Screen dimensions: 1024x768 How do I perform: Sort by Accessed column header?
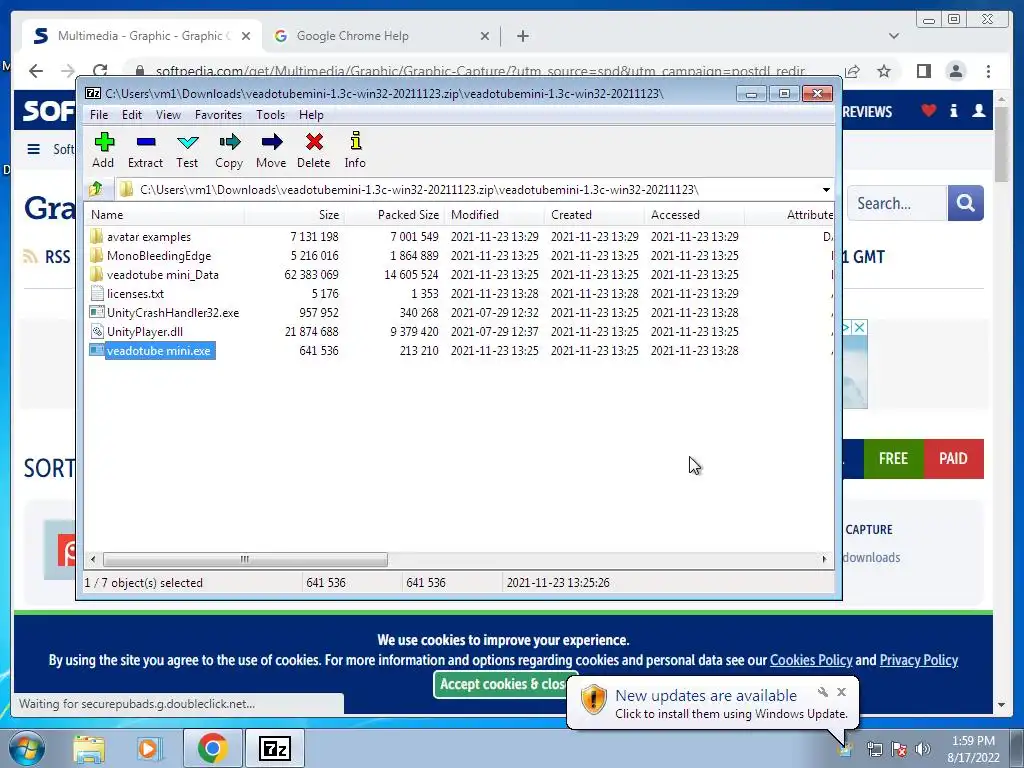coord(694,215)
